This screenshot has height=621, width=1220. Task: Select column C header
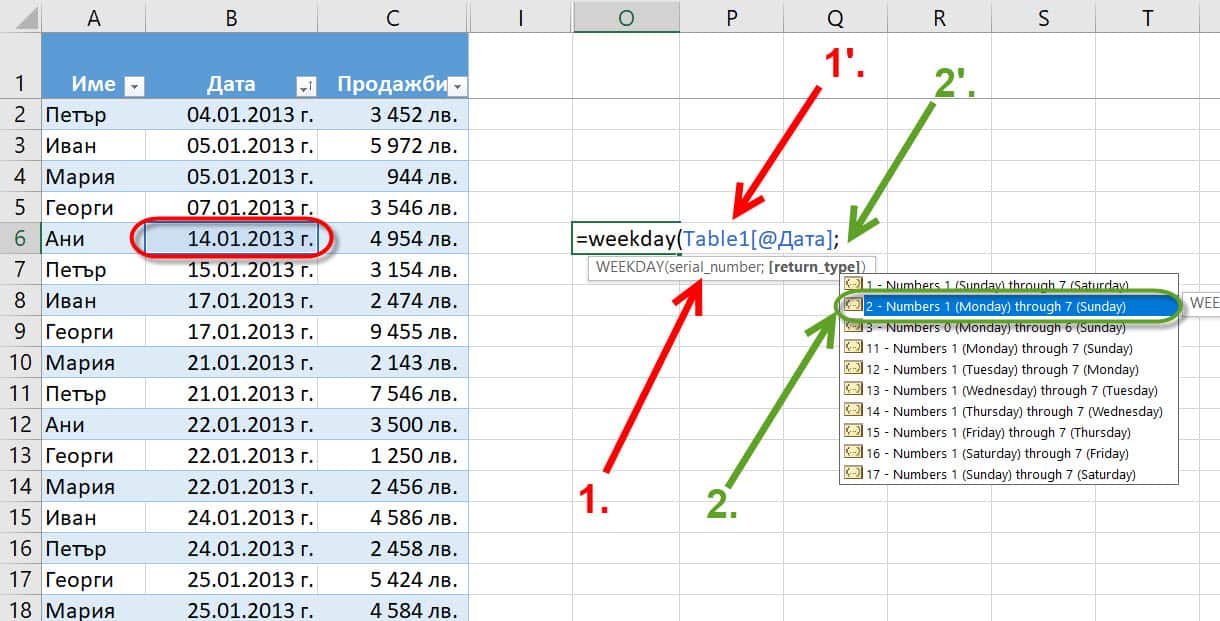pos(393,17)
